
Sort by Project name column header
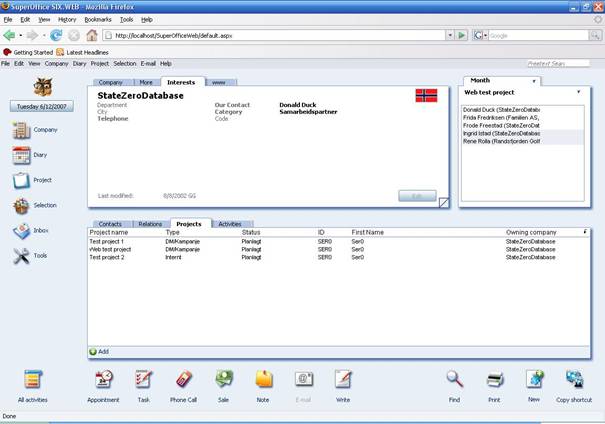pos(109,232)
